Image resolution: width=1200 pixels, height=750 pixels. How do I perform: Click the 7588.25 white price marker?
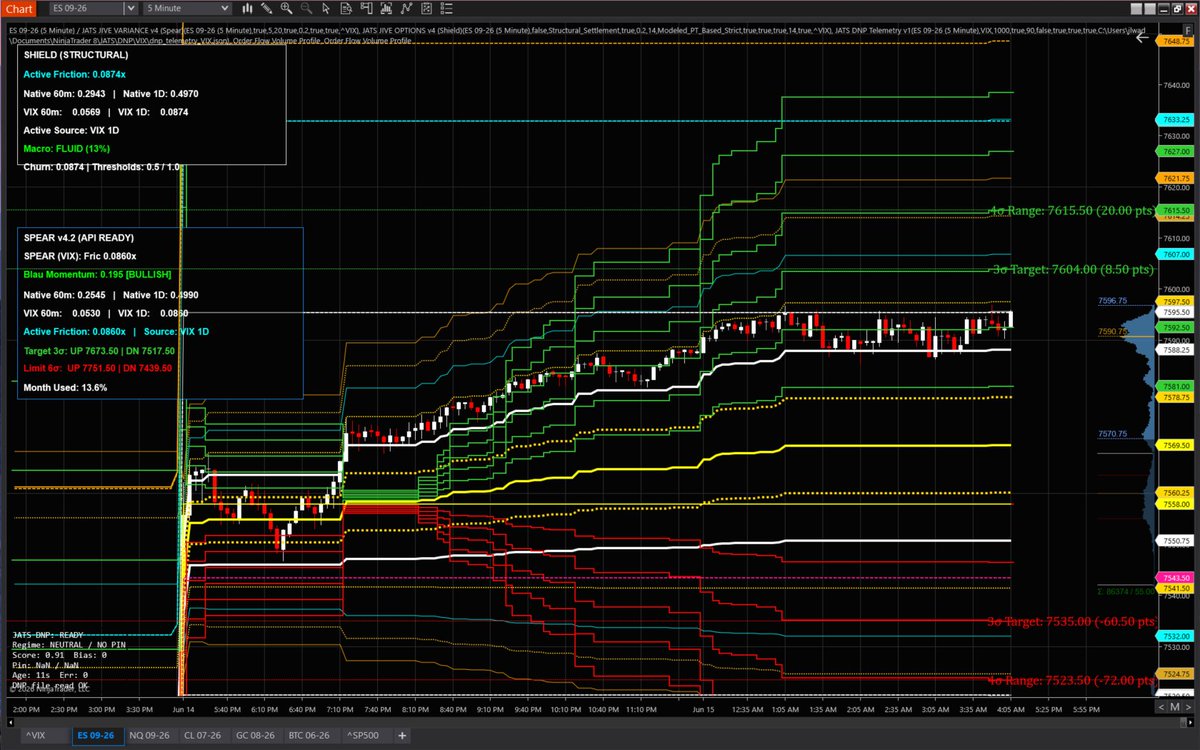(x=1175, y=350)
